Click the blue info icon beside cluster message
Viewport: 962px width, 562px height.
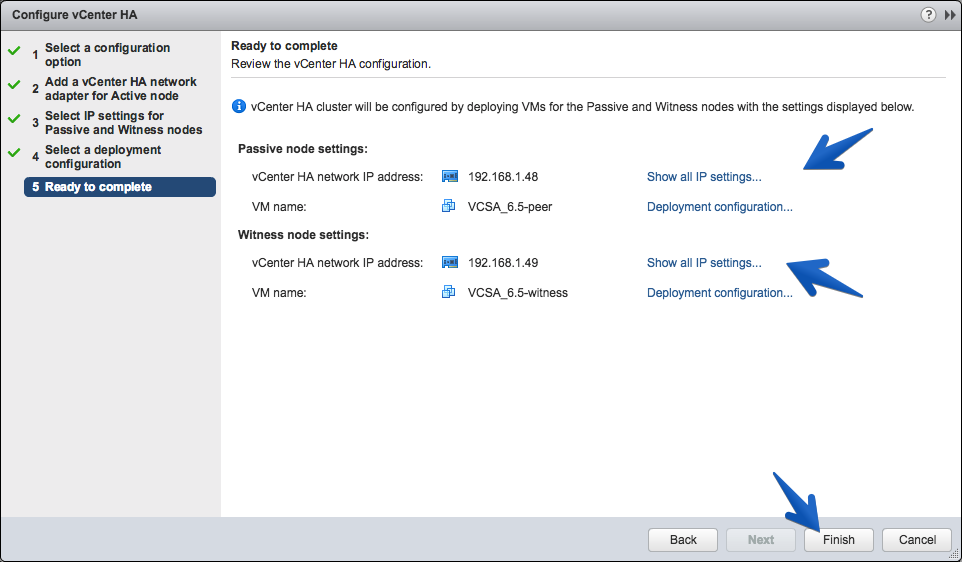coord(239,106)
